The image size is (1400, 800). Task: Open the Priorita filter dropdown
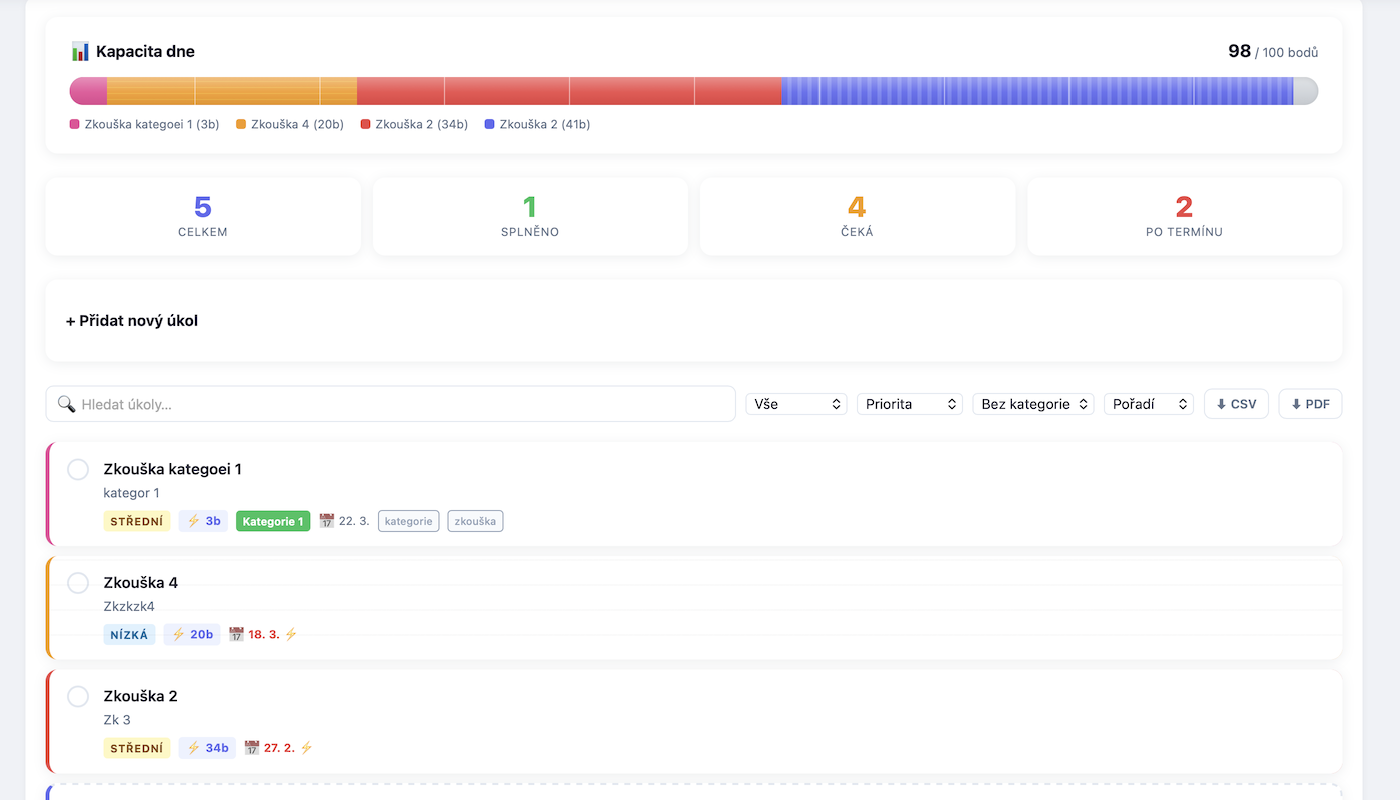coord(909,404)
